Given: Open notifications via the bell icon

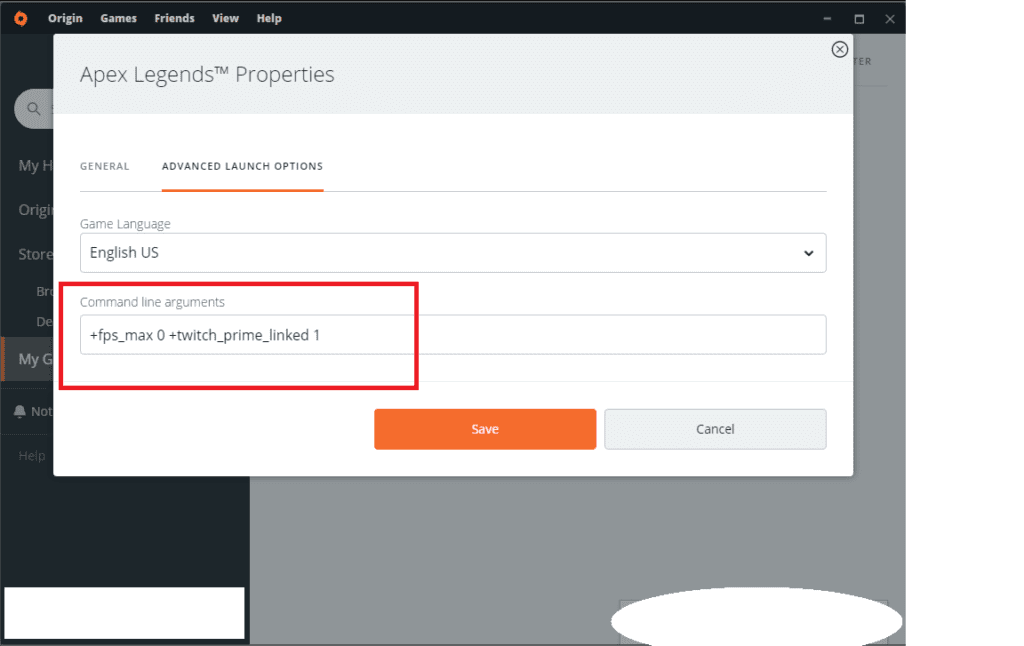Looking at the screenshot, I should pos(19,411).
